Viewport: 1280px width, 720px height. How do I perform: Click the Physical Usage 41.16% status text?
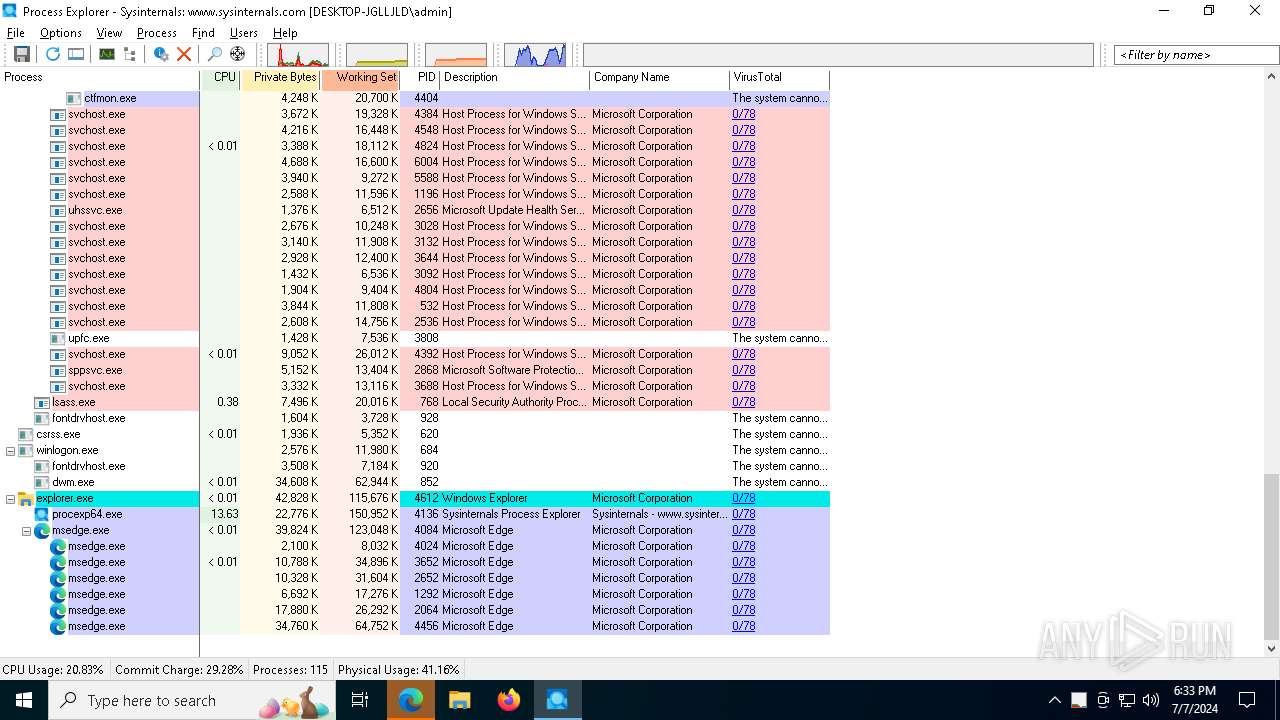coord(399,670)
